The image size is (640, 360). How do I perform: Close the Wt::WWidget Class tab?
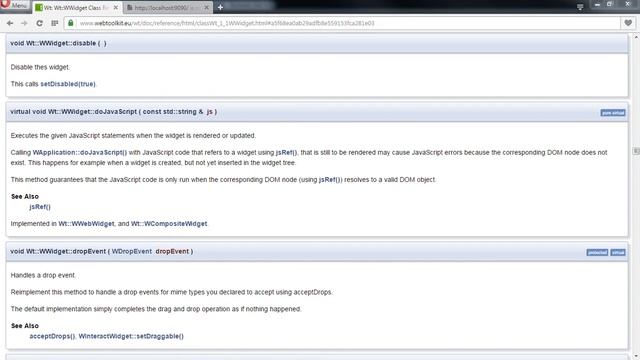(x=116, y=8)
